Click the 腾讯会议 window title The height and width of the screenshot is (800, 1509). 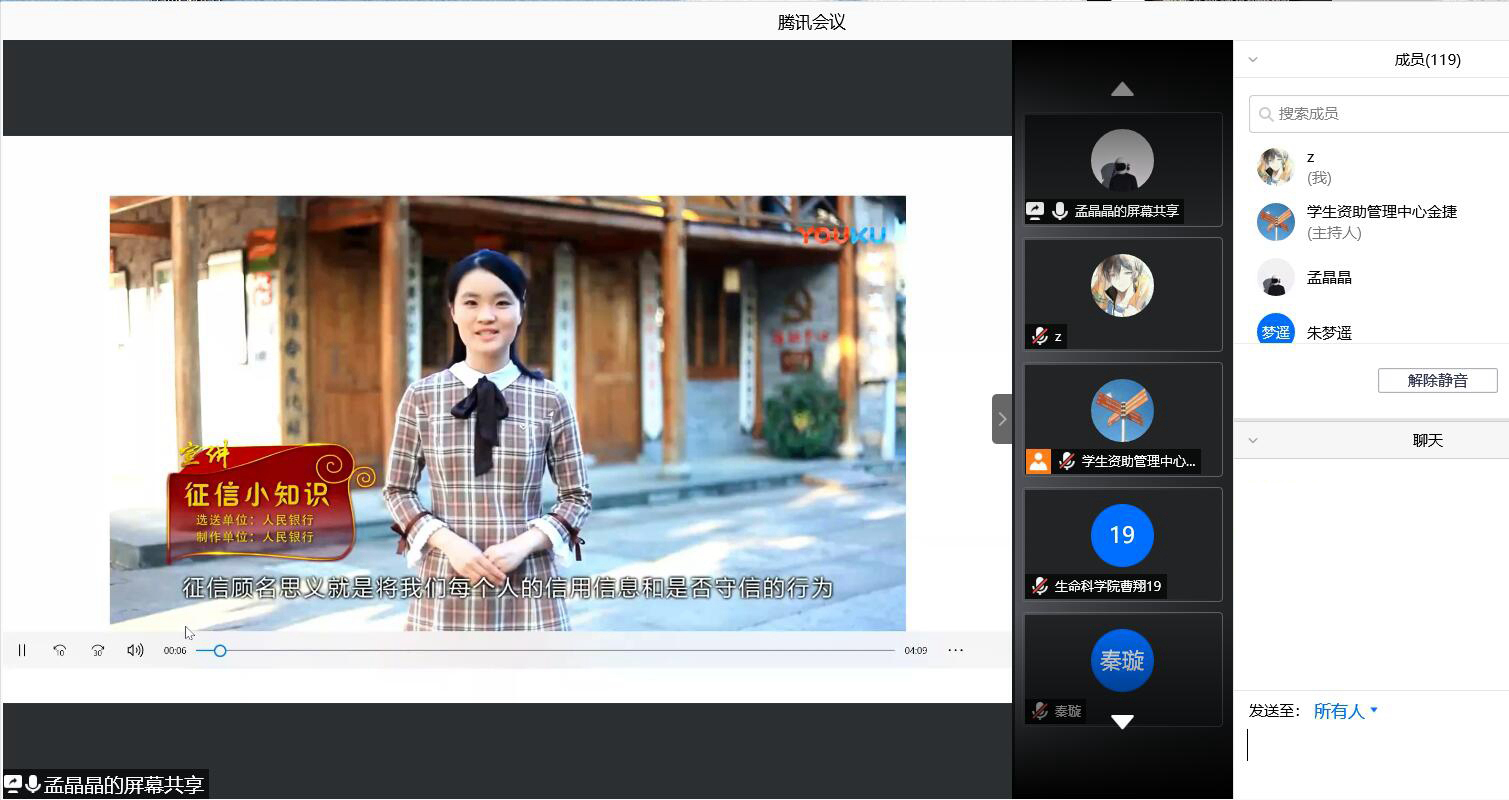[x=812, y=22]
